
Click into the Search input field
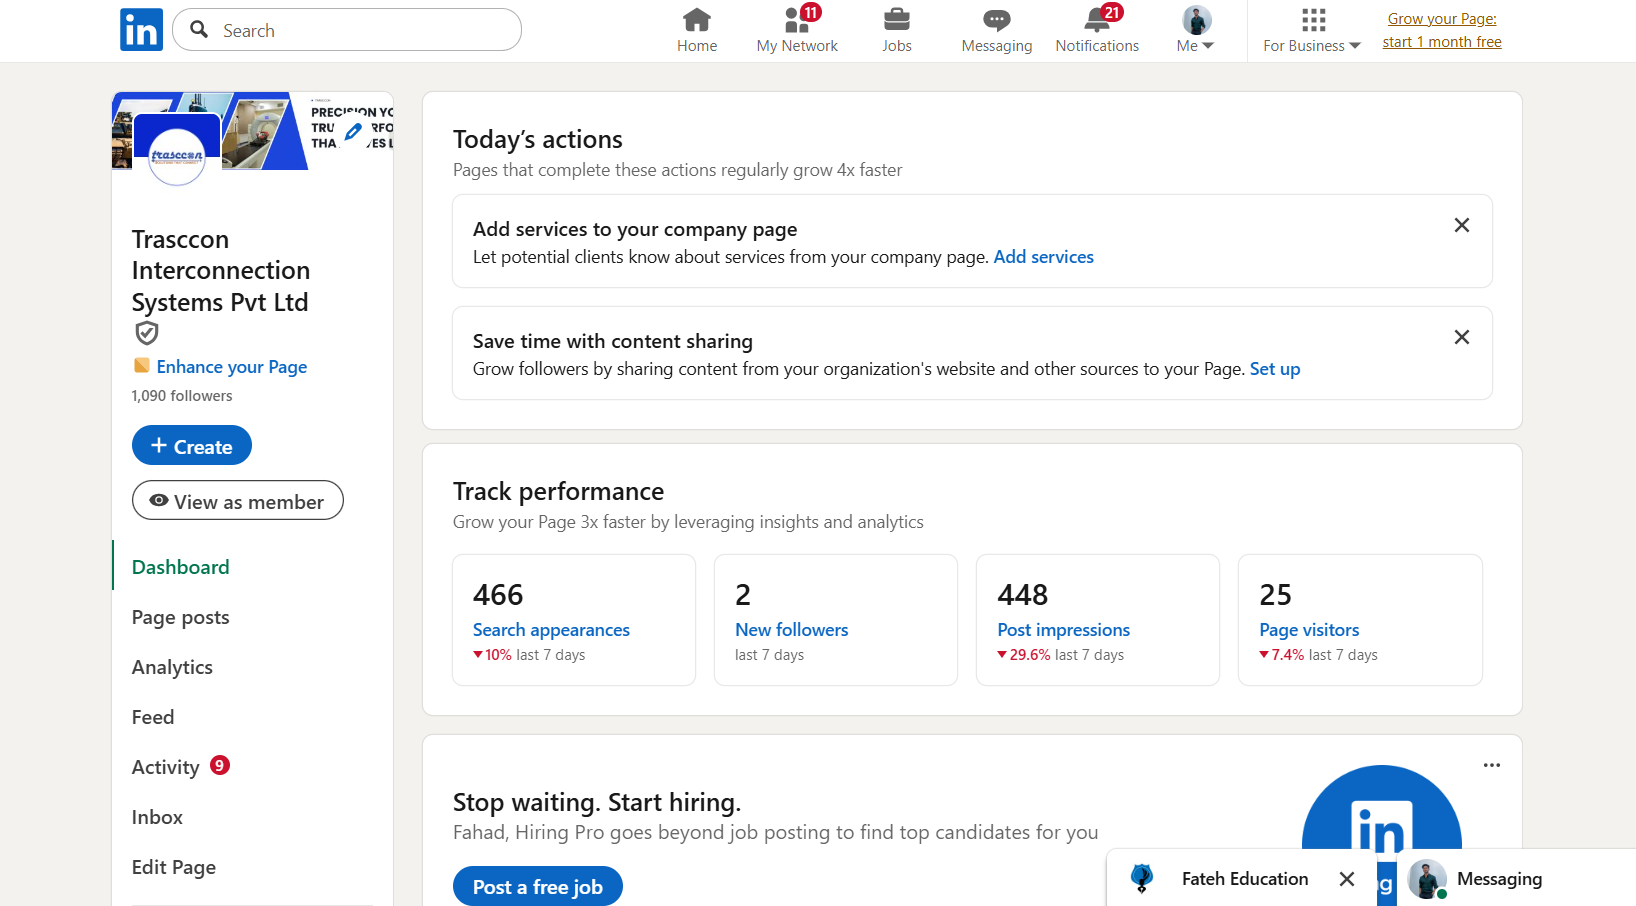(x=347, y=30)
